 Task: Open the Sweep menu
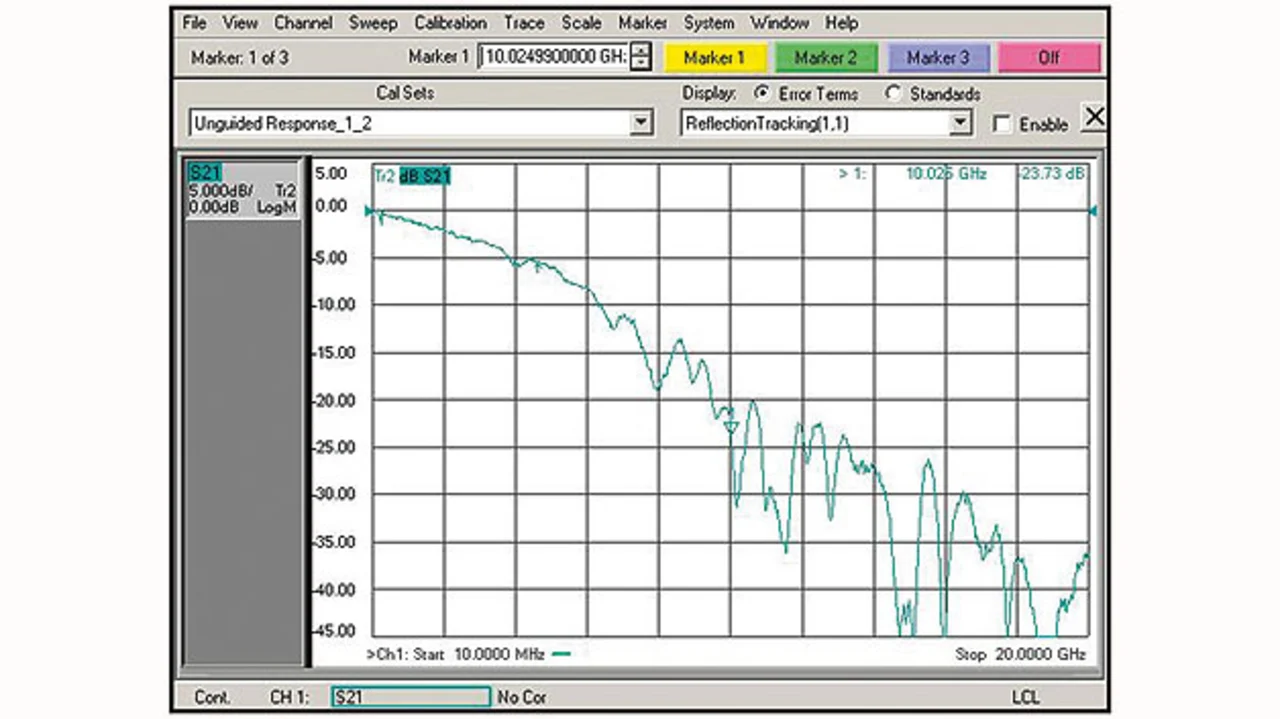(373, 22)
